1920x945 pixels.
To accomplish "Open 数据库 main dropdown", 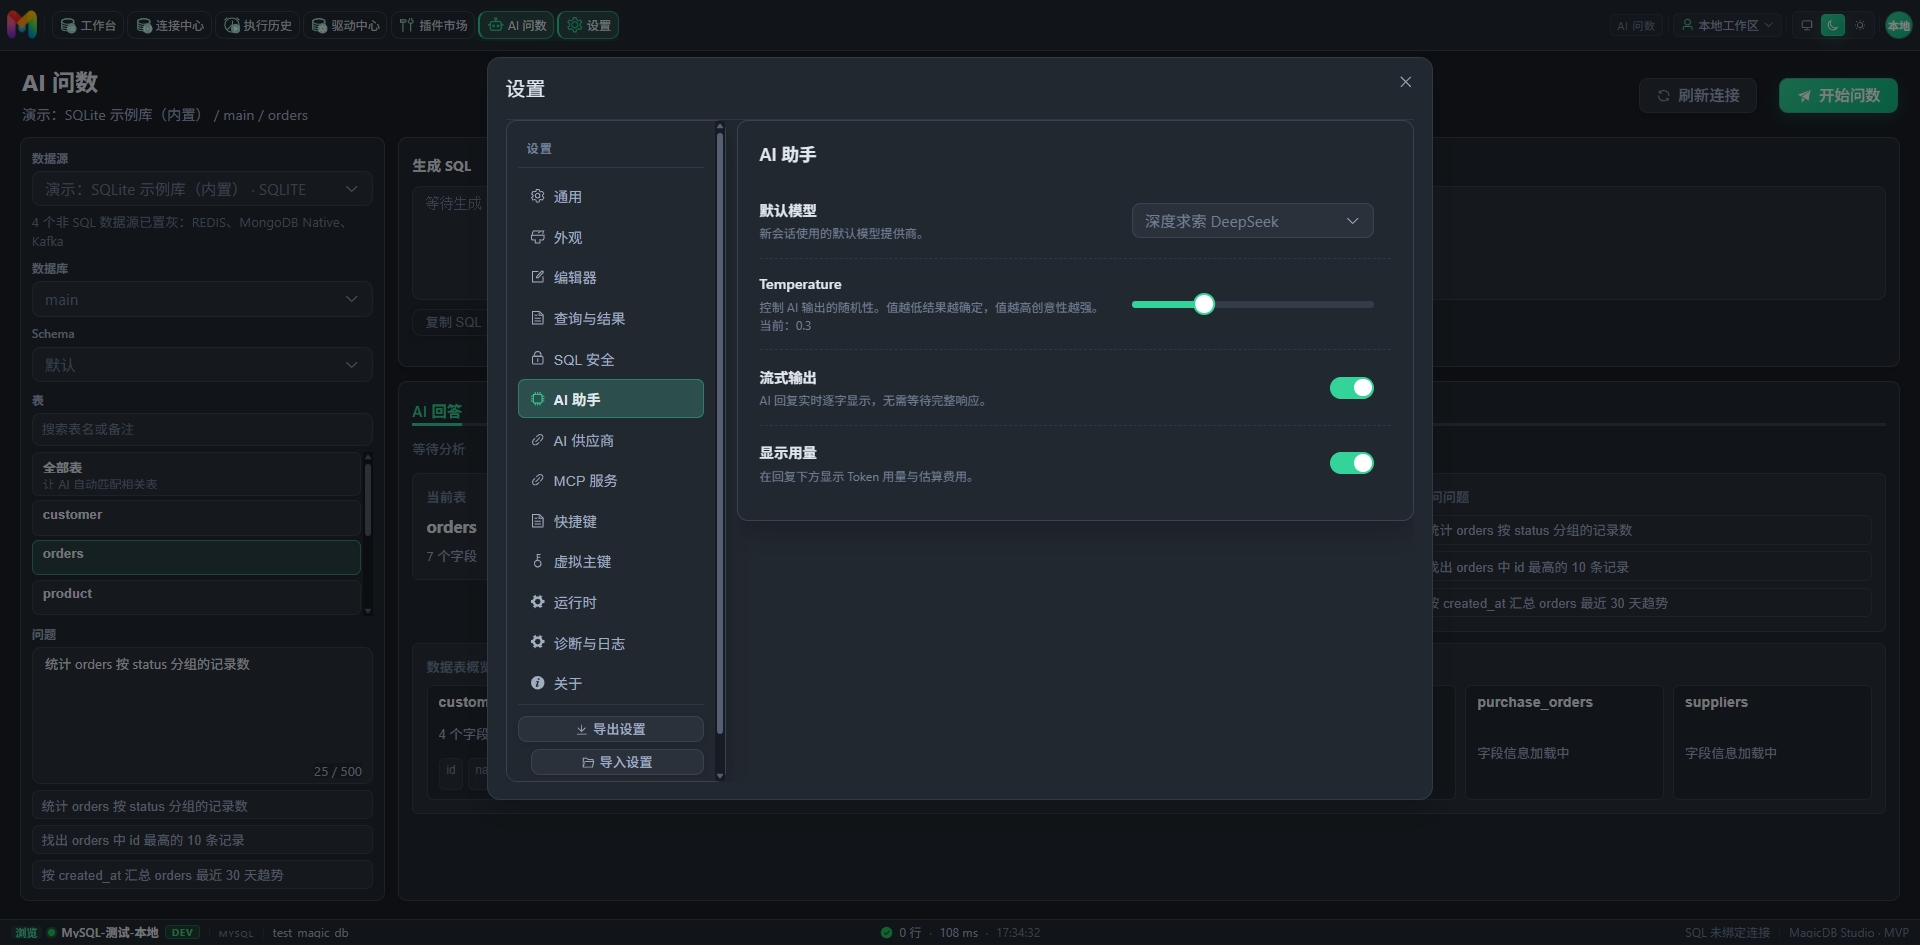I will (202, 299).
